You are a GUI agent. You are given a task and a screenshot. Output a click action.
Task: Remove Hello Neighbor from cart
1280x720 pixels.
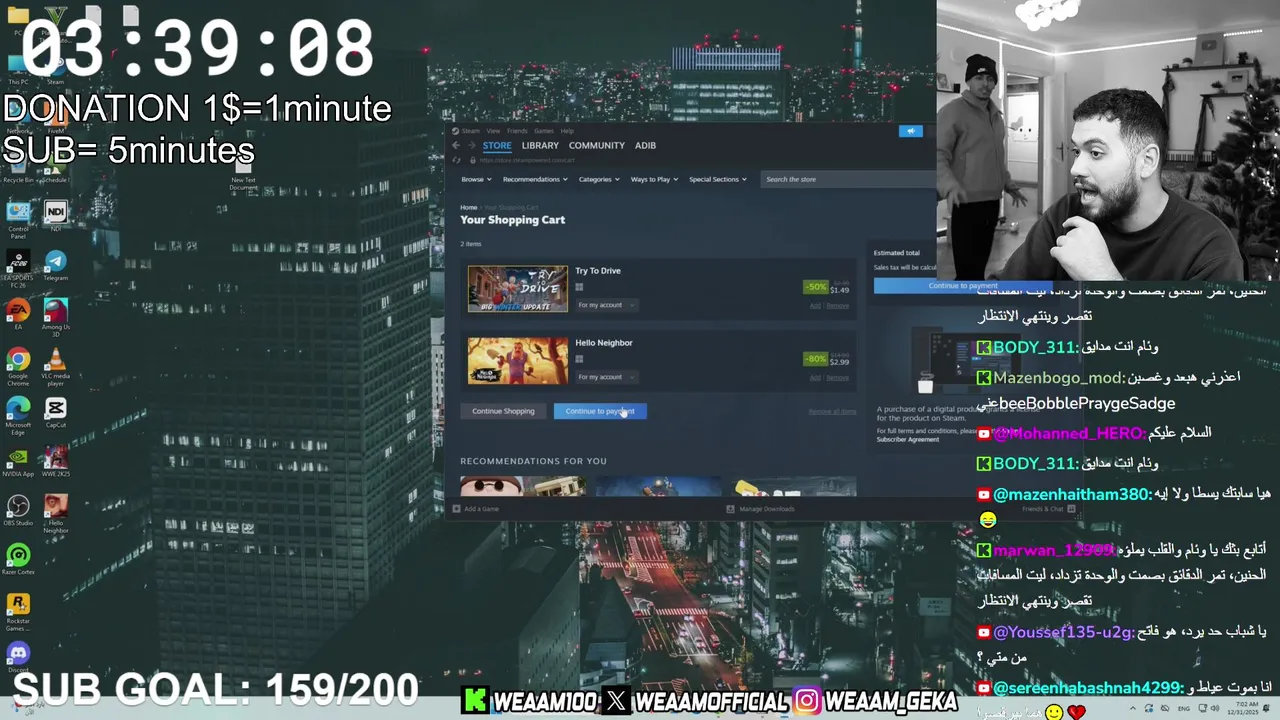(x=838, y=377)
